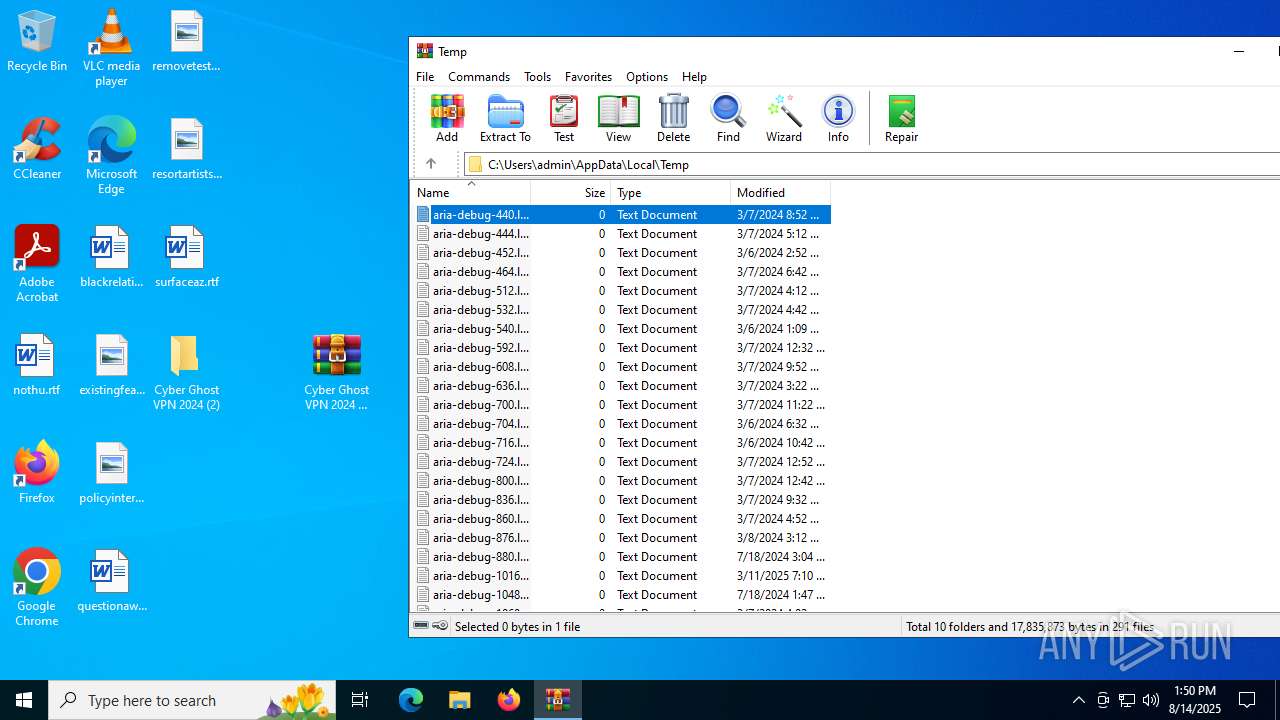This screenshot has width=1280, height=720.
Task: Select the Recycle Bin desktop icon
Action: tap(37, 41)
